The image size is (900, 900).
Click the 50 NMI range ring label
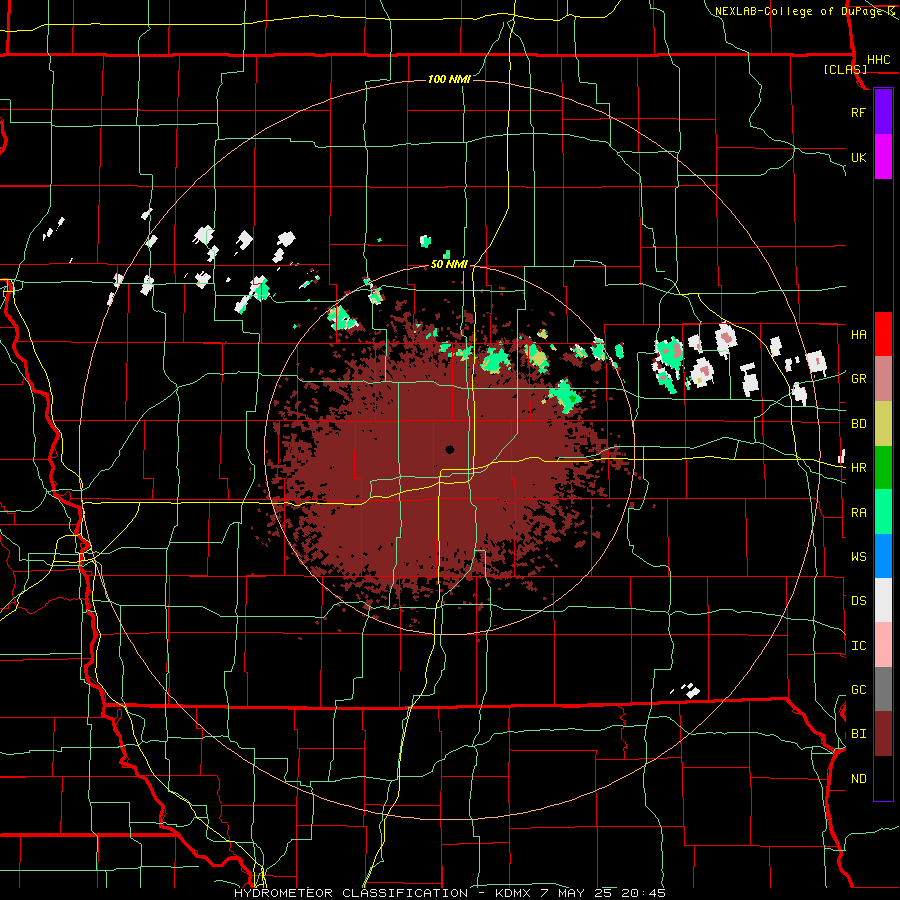pyautogui.click(x=449, y=264)
